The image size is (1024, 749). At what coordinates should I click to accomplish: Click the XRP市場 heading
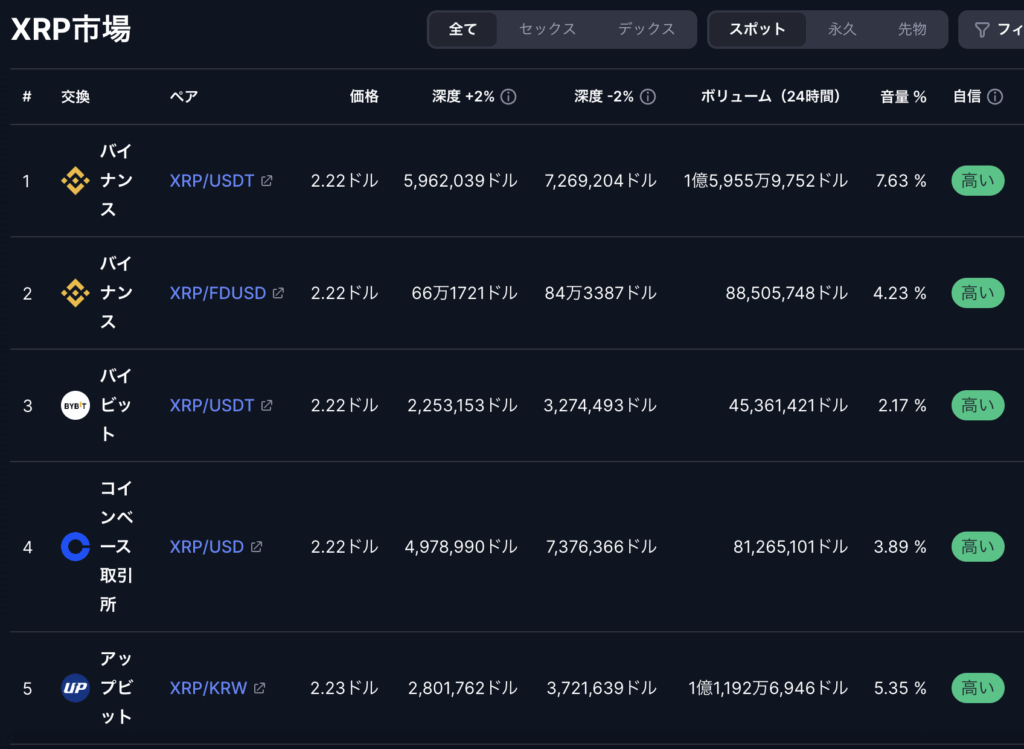(71, 29)
